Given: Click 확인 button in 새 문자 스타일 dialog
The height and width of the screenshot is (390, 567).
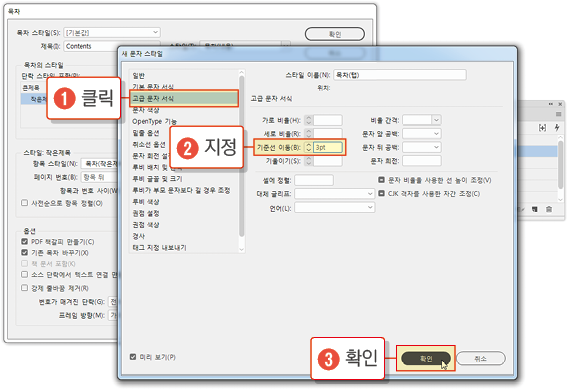Looking at the screenshot, I should pos(426,358).
